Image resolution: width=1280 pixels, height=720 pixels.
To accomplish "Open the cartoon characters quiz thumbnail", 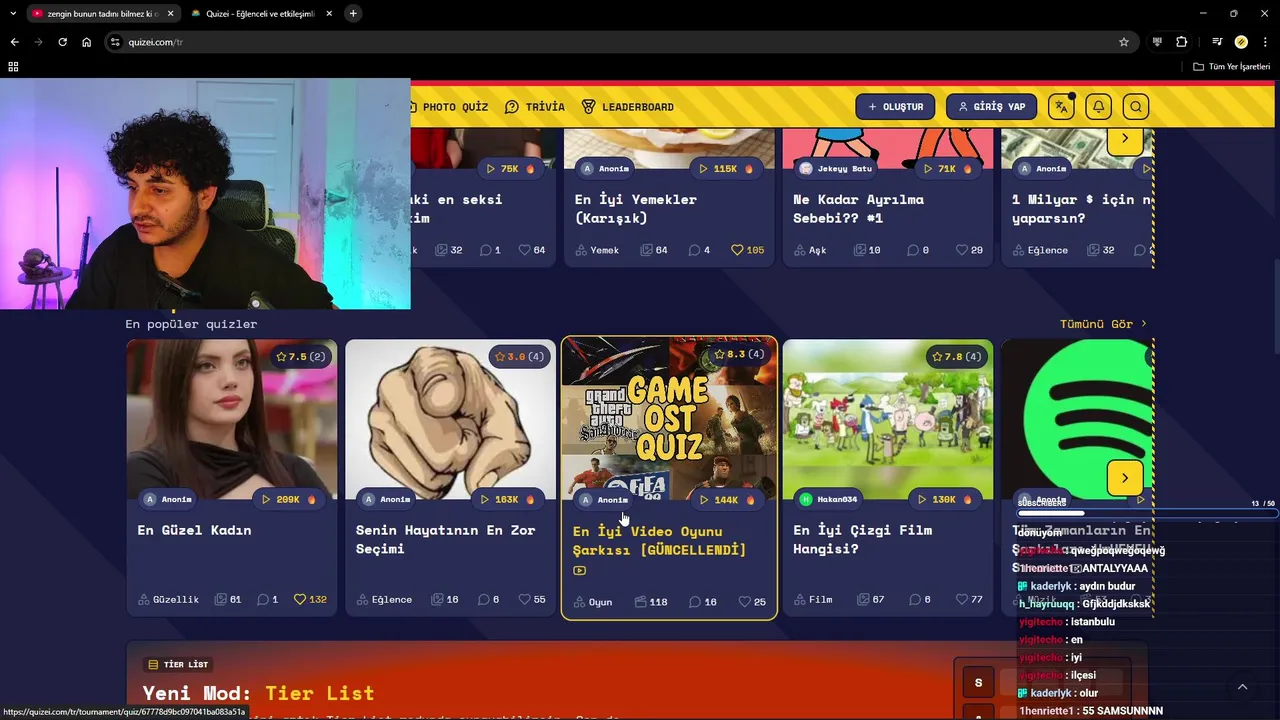I will tap(888, 420).
